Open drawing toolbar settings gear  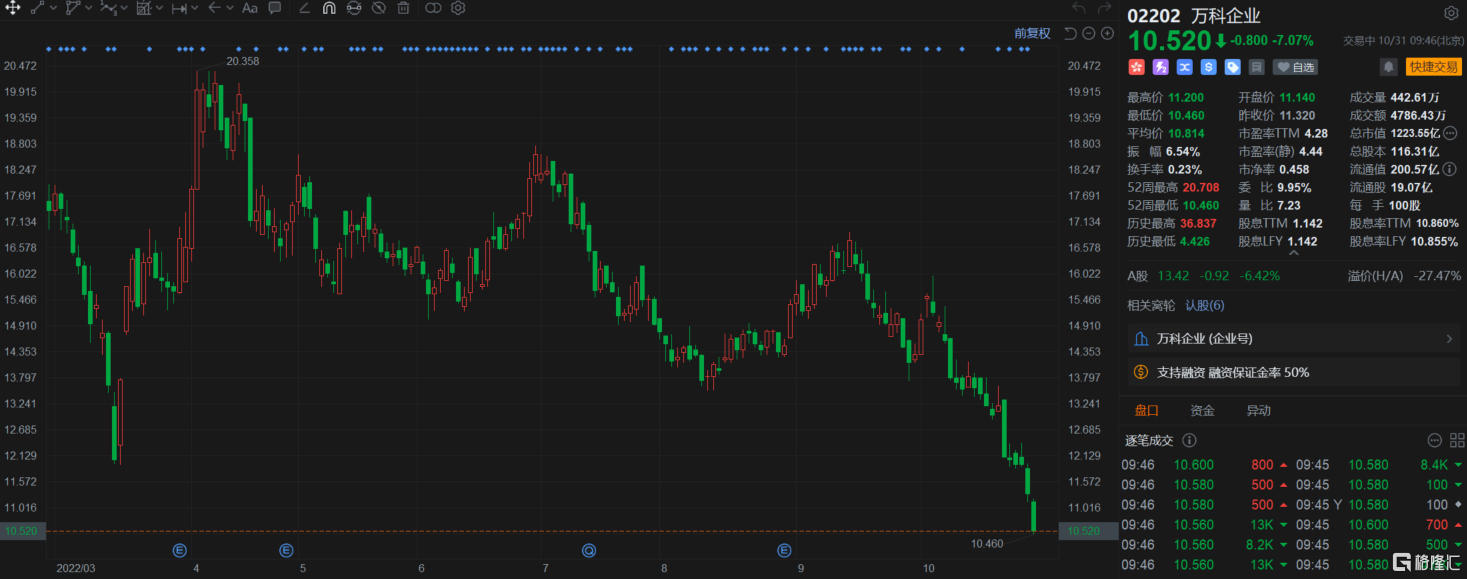[x=458, y=8]
